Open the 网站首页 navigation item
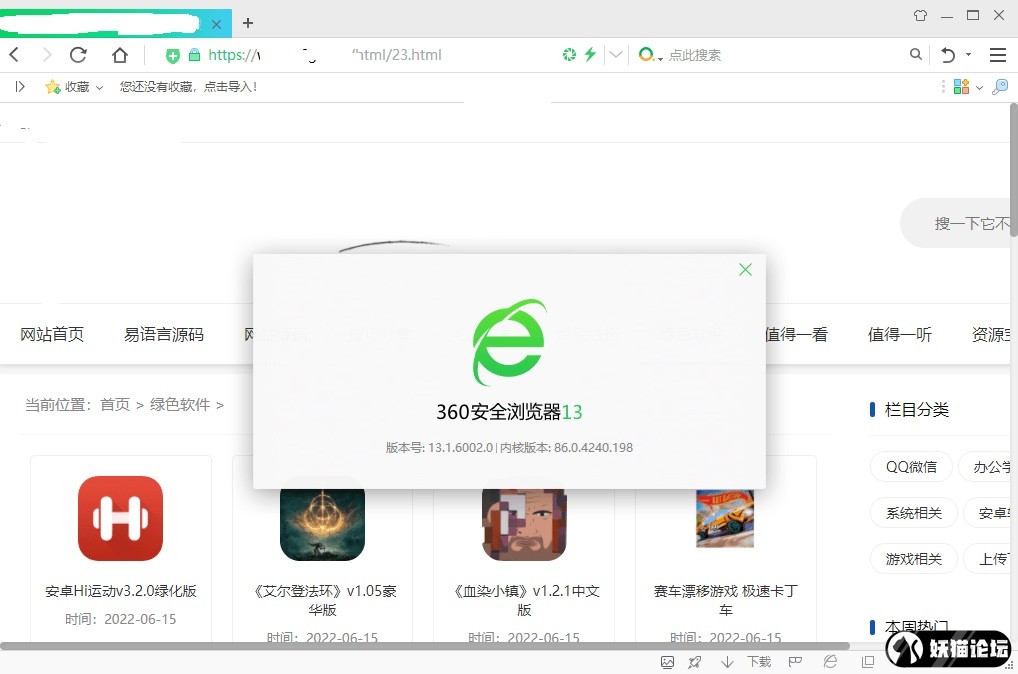Image resolution: width=1018 pixels, height=674 pixels. click(x=52, y=334)
